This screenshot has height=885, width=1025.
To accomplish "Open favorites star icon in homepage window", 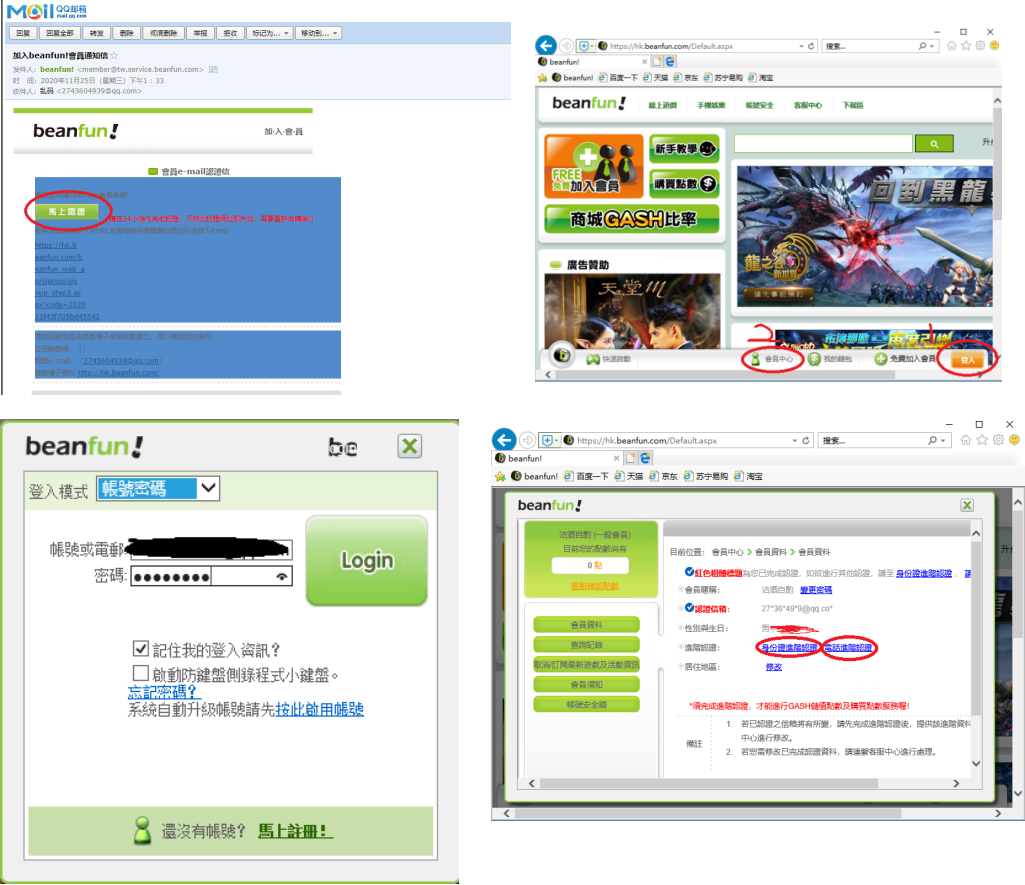I will coord(966,46).
